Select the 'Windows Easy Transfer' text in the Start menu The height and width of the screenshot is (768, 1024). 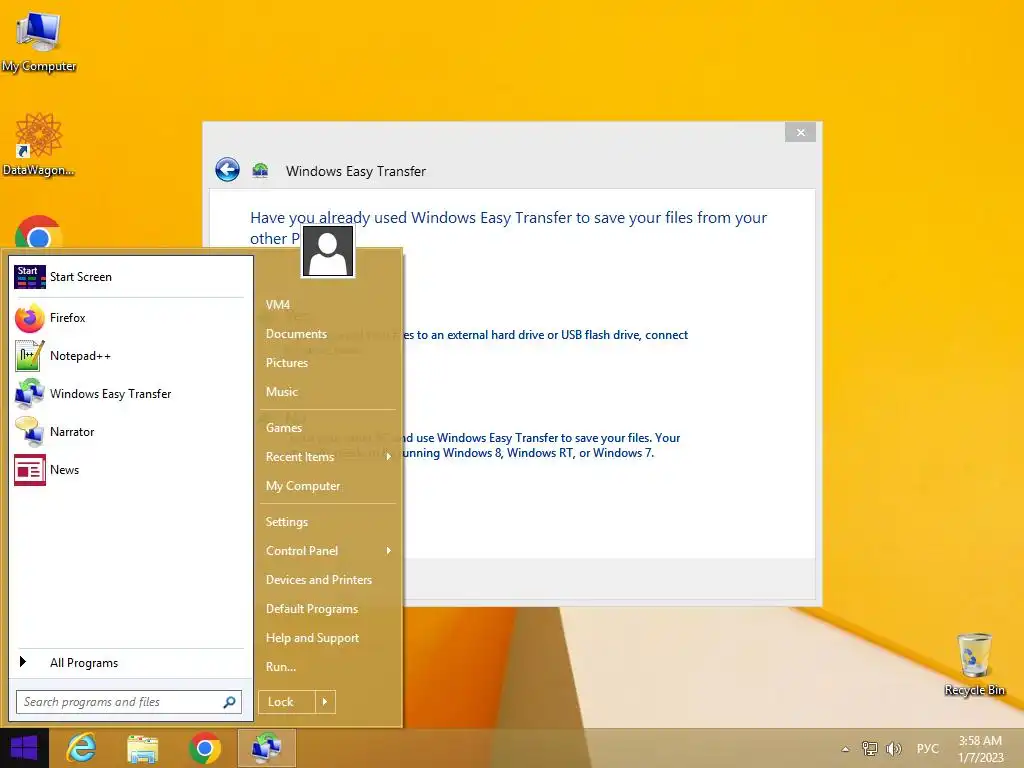pyautogui.click(x=110, y=394)
